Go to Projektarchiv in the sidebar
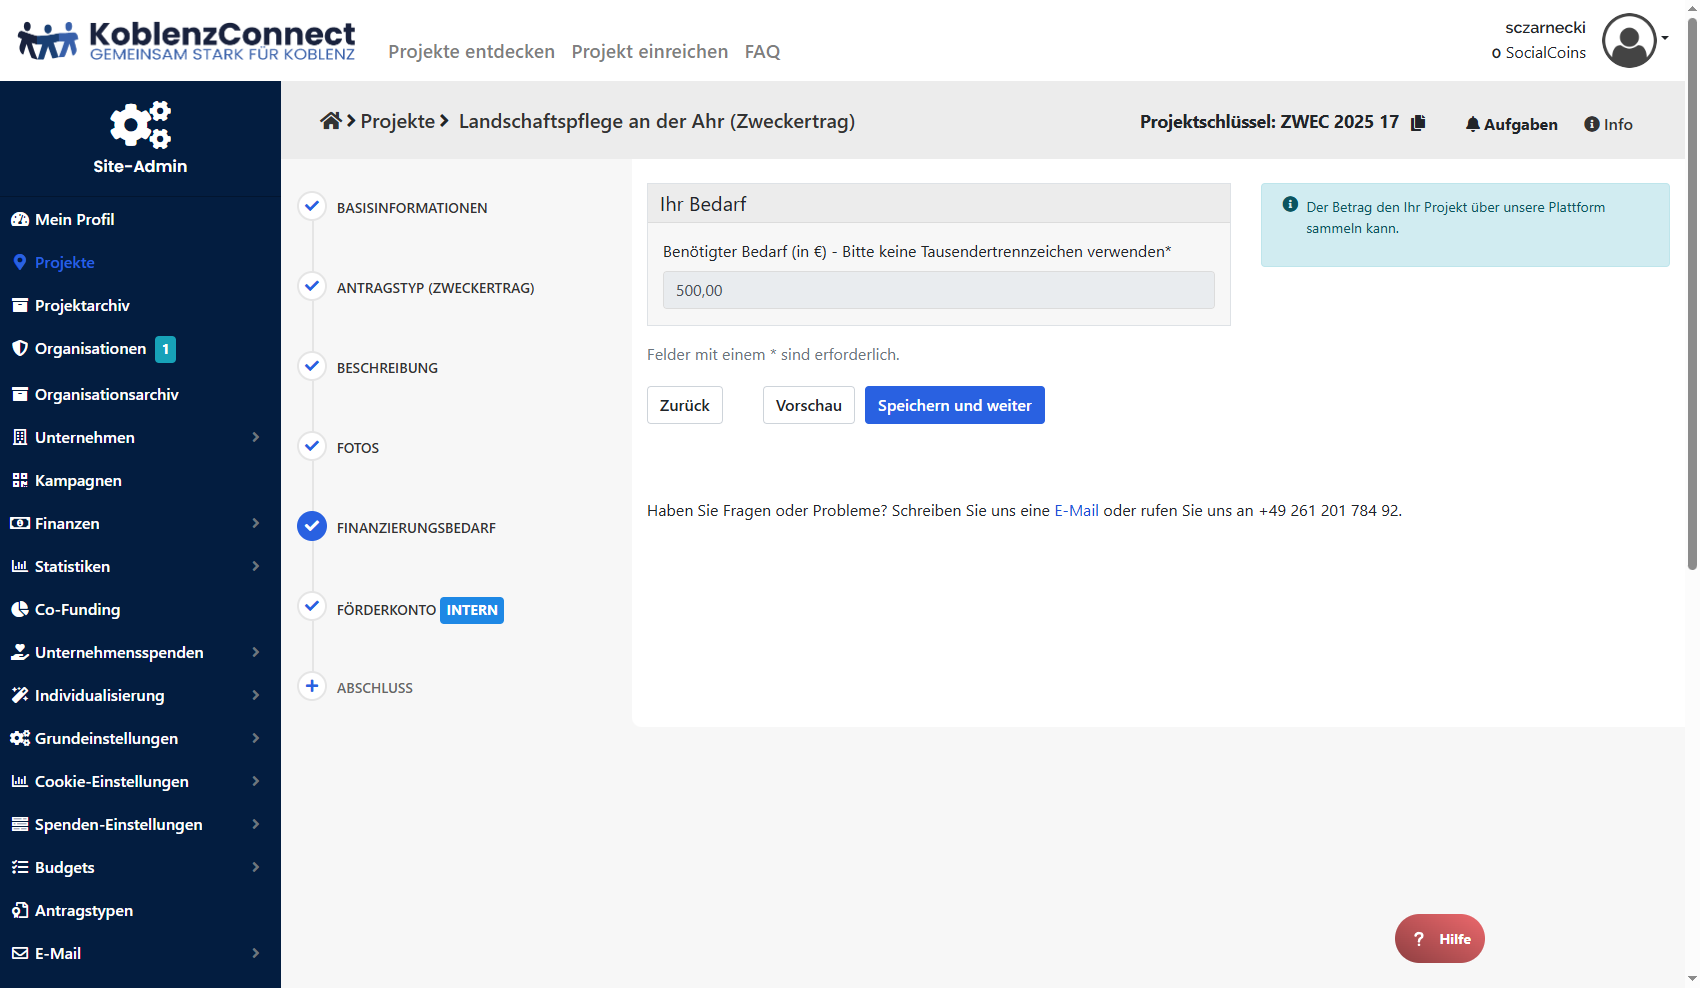Viewport: 1700px width, 988px height. pos(82,306)
